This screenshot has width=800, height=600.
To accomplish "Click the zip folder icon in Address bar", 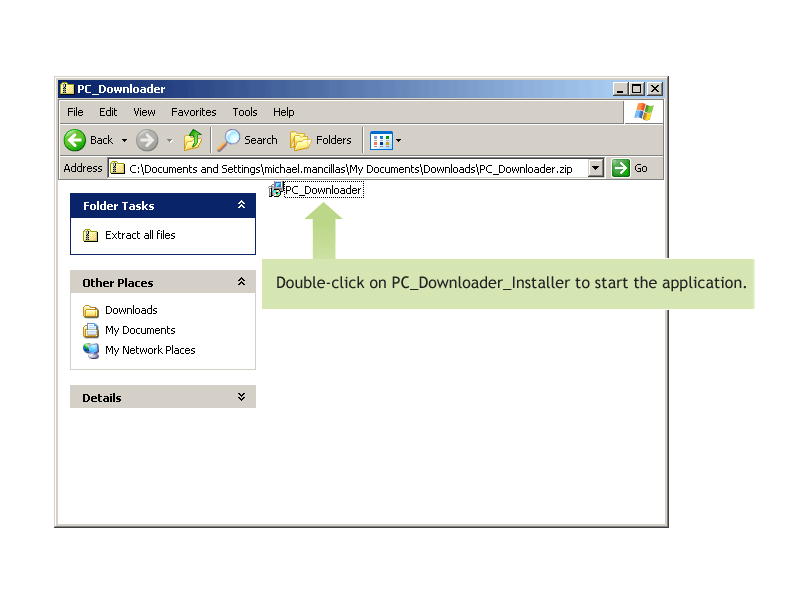I will pos(118,167).
